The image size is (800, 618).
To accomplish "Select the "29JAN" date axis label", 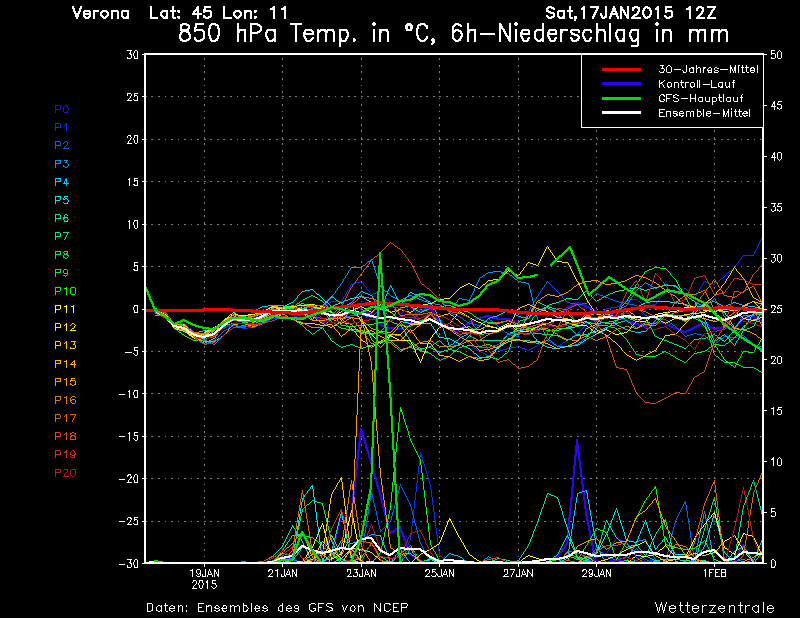I will click(x=596, y=573).
